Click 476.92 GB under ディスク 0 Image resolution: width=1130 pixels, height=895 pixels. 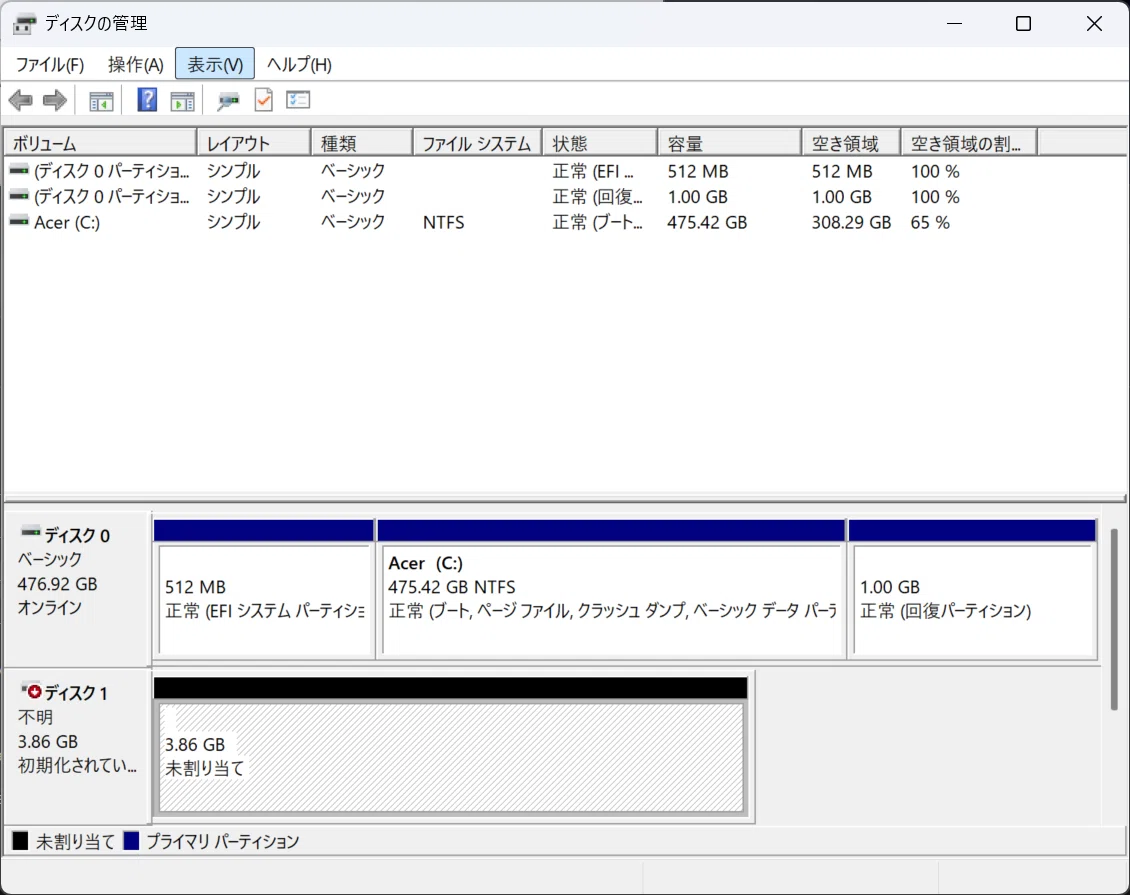57,584
